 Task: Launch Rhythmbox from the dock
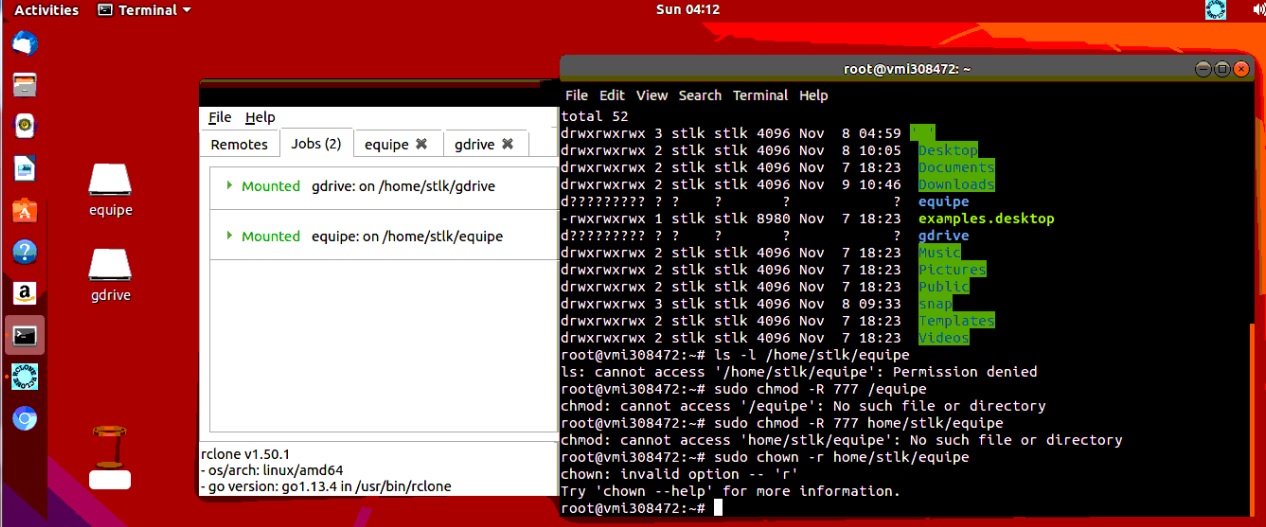tap(25, 126)
